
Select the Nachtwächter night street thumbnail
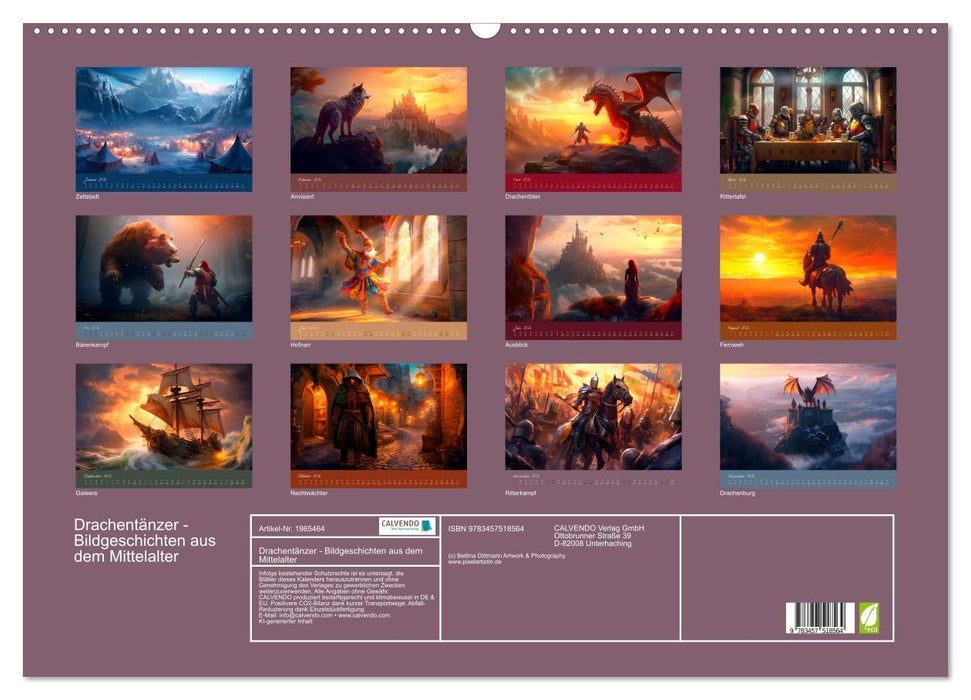point(378,417)
